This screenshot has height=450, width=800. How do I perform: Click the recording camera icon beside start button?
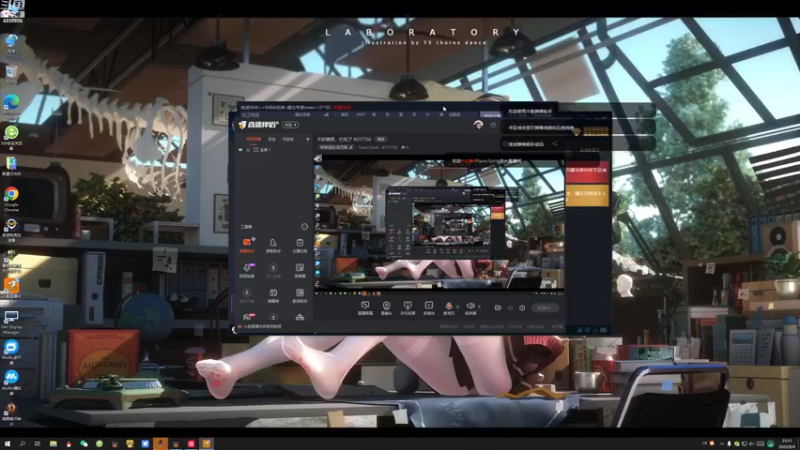[x=498, y=308]
